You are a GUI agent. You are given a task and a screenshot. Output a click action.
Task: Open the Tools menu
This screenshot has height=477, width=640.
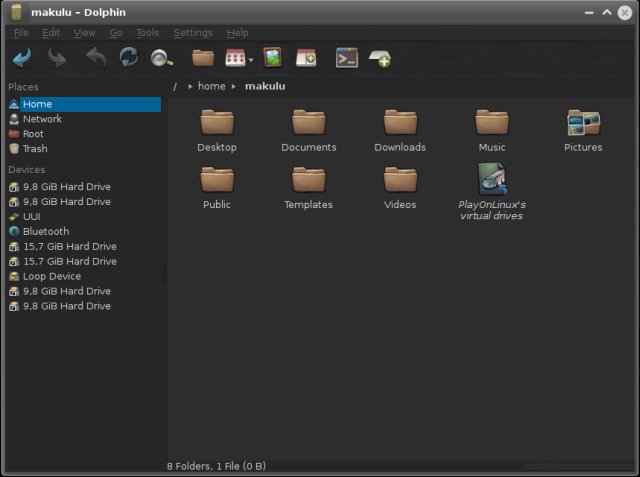[x=147, y=33]
